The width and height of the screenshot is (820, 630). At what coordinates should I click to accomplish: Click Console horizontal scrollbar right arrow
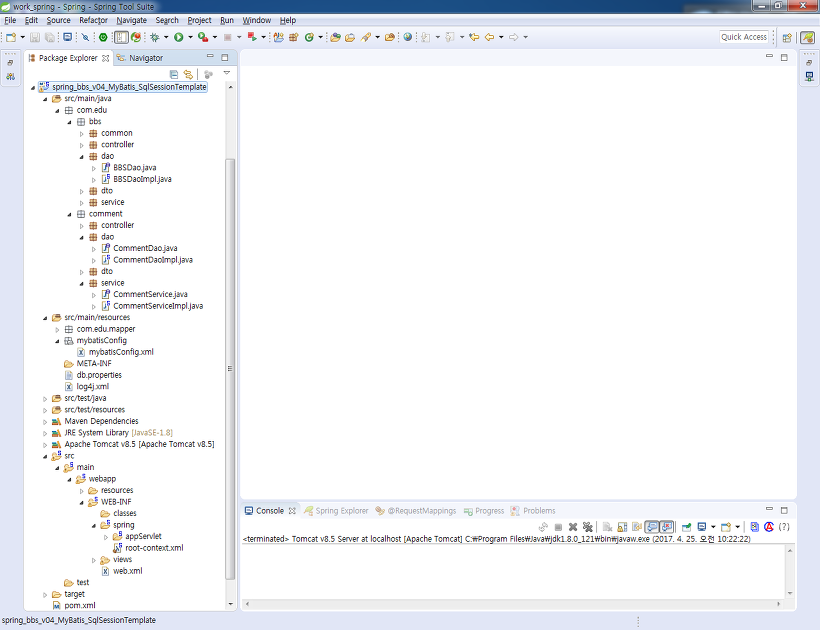pyautogui.click(x=779, y=604)
